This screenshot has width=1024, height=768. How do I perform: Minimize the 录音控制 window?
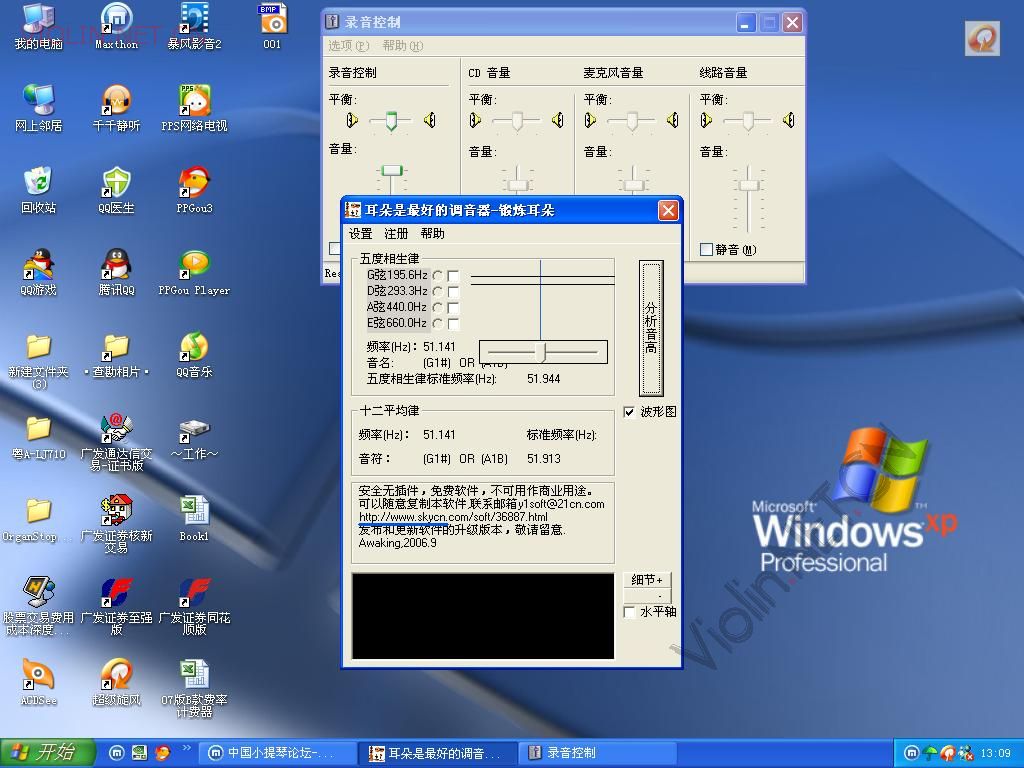745,23
